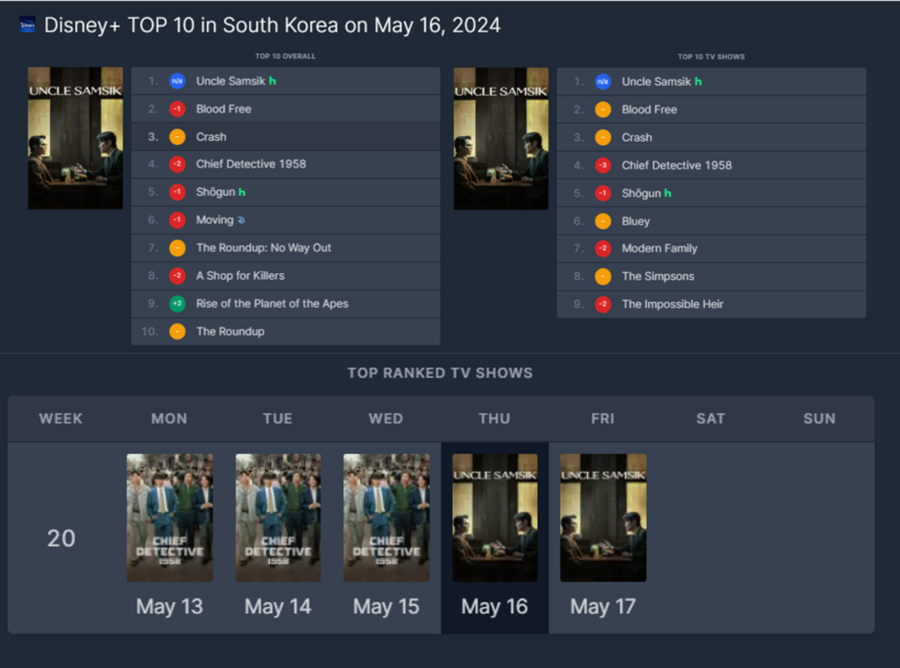
Task: Click red -2 badge for A Shop for Killers
Action: coord(177,275)
